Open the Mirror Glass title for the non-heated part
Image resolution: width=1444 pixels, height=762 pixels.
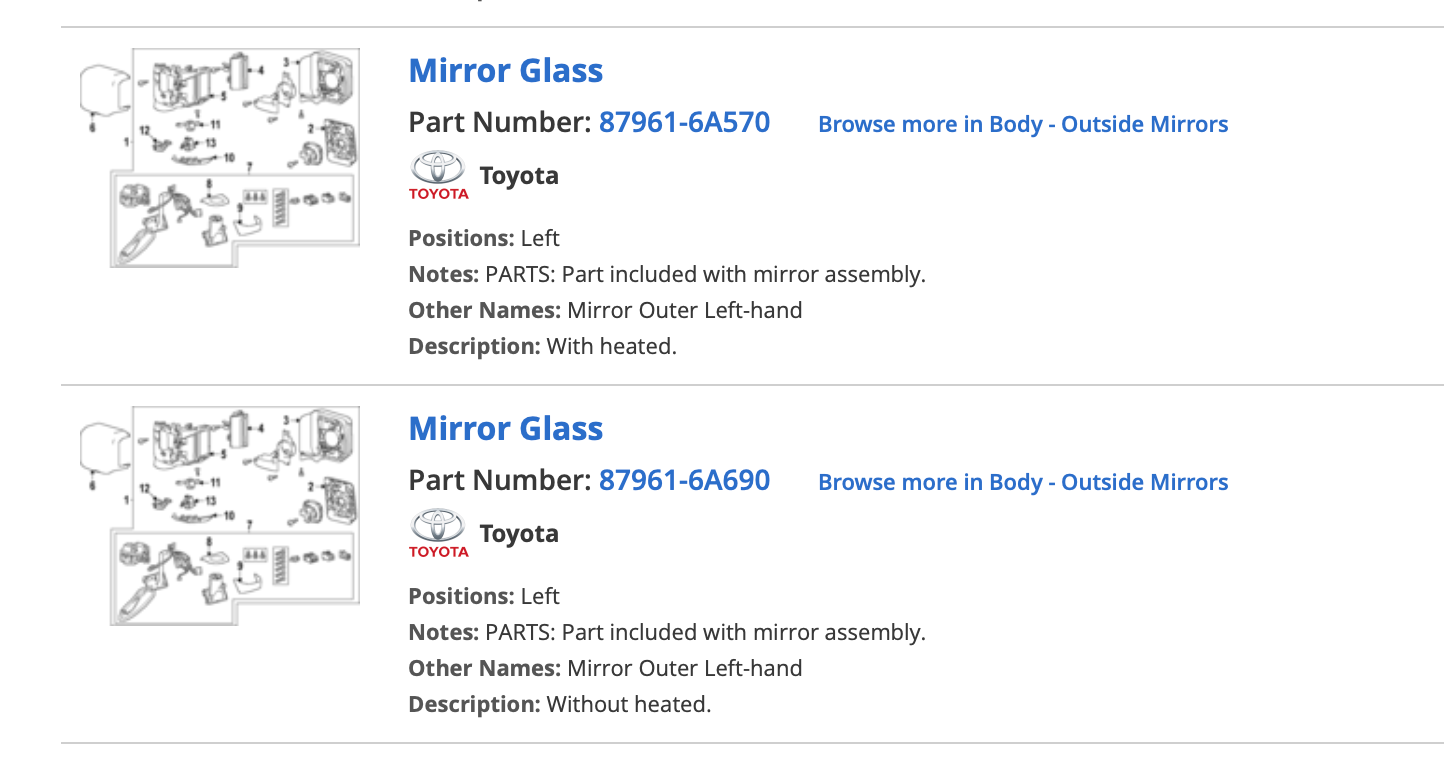pos(506,428)
